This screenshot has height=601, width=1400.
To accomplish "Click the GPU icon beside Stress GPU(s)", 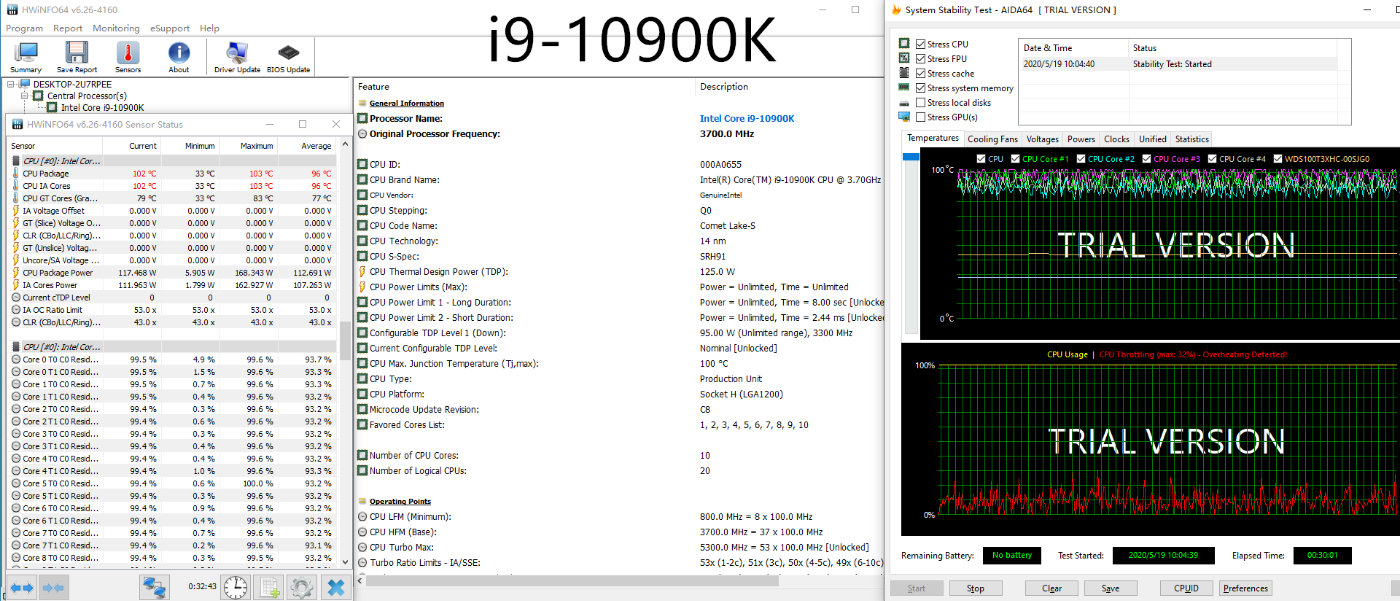I will tap(904, 117).
